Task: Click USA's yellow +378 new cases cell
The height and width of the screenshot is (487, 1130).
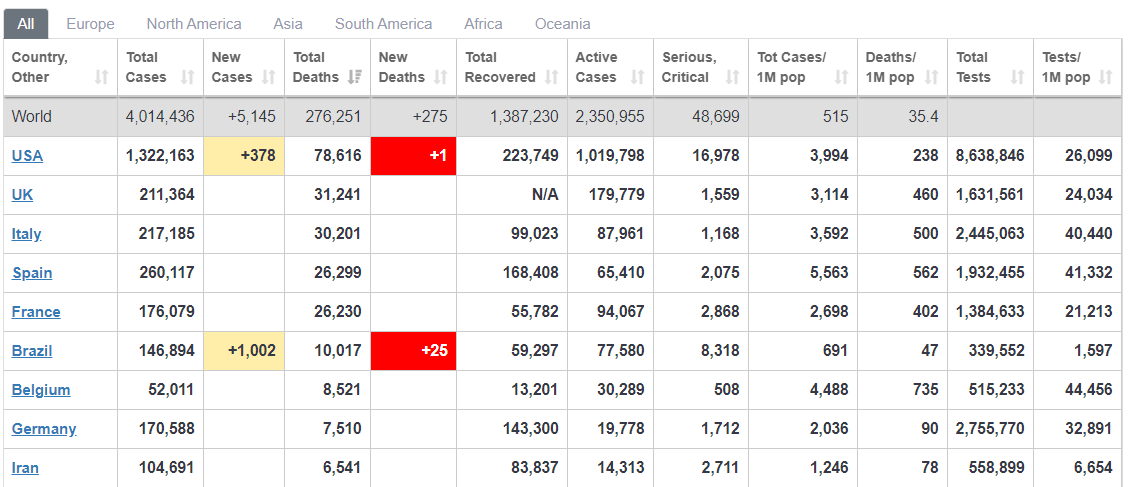Action: (x=244, y=156)
